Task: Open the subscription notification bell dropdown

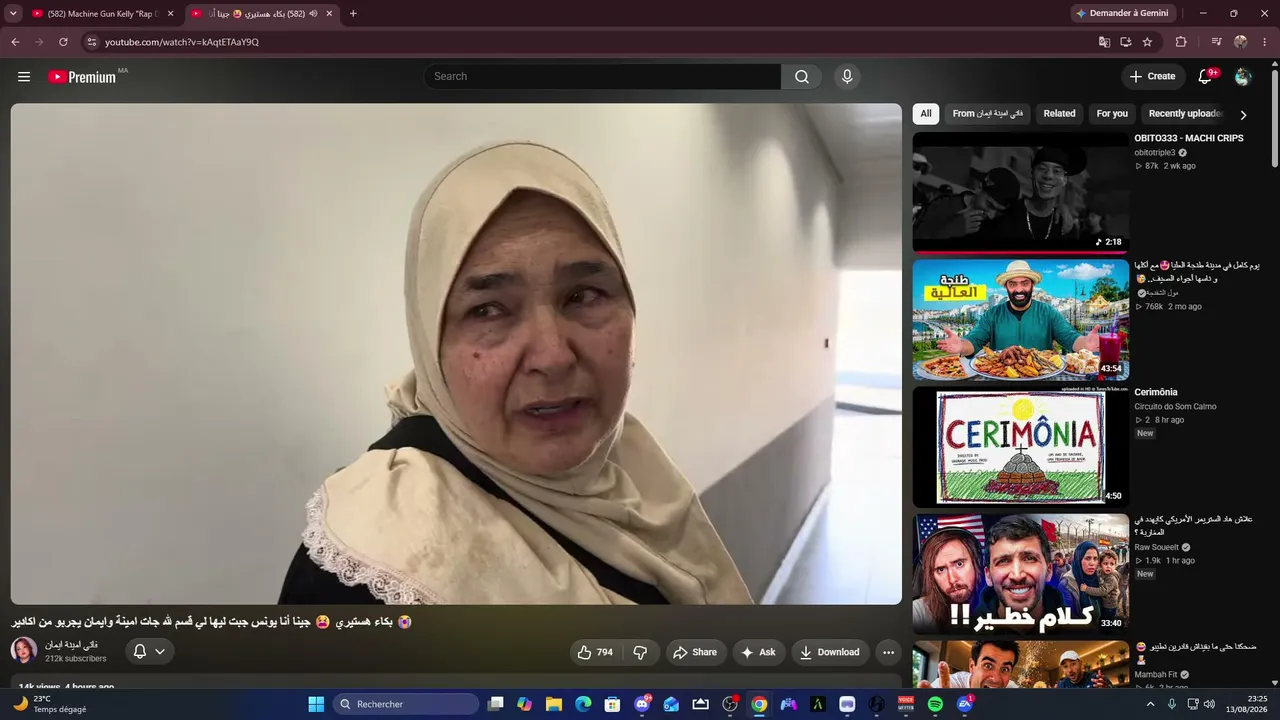Action: 150,652
